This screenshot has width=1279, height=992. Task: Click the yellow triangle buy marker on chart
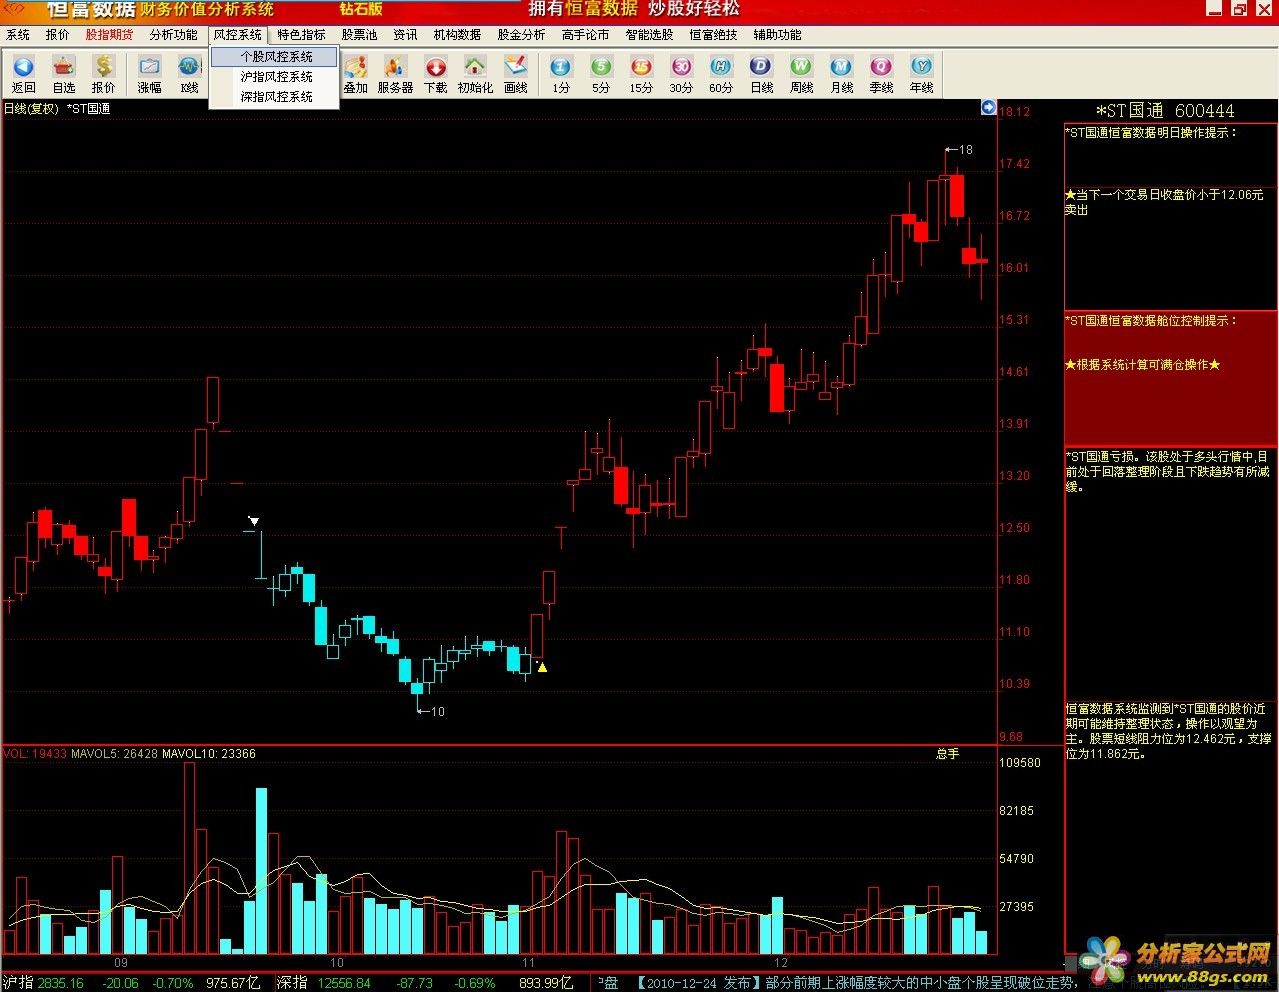click(542, 667)
